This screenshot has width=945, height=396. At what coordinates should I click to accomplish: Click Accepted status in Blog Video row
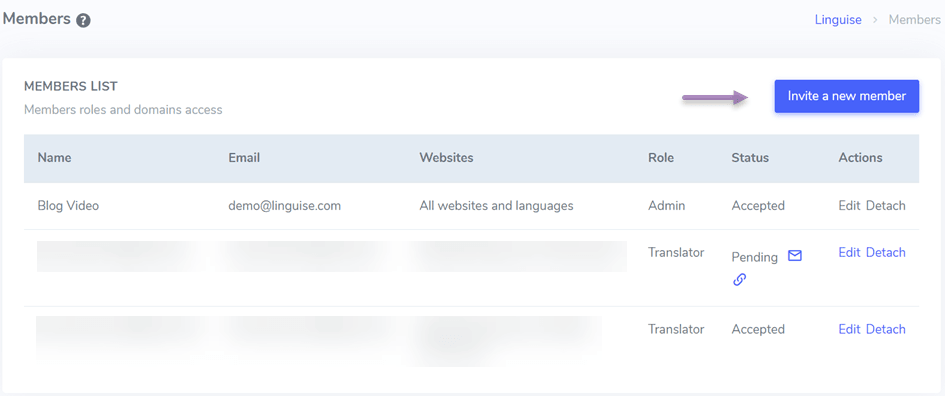coord(758,206)
